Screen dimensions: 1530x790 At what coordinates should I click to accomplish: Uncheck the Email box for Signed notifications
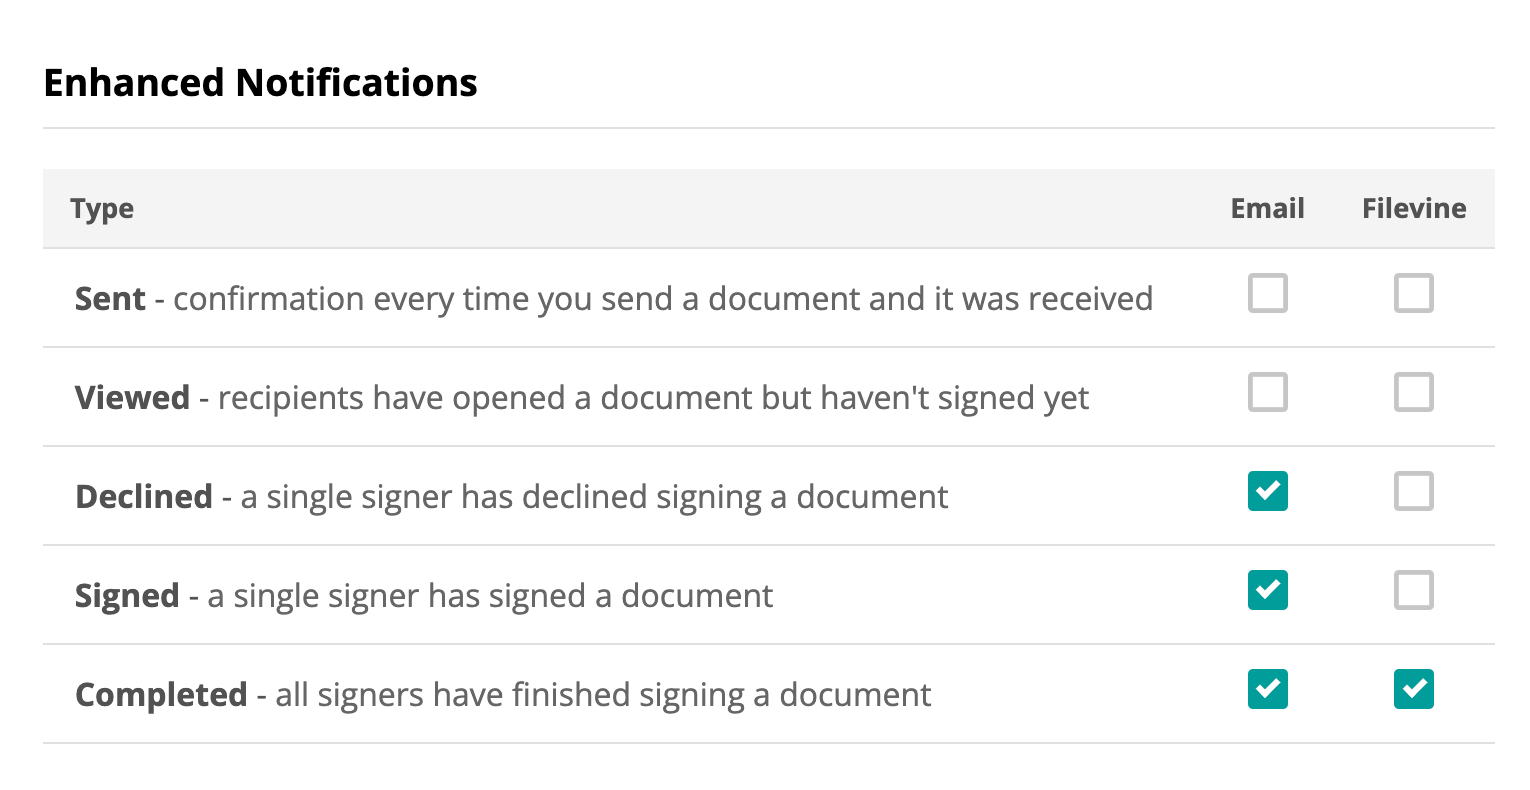1267,590
